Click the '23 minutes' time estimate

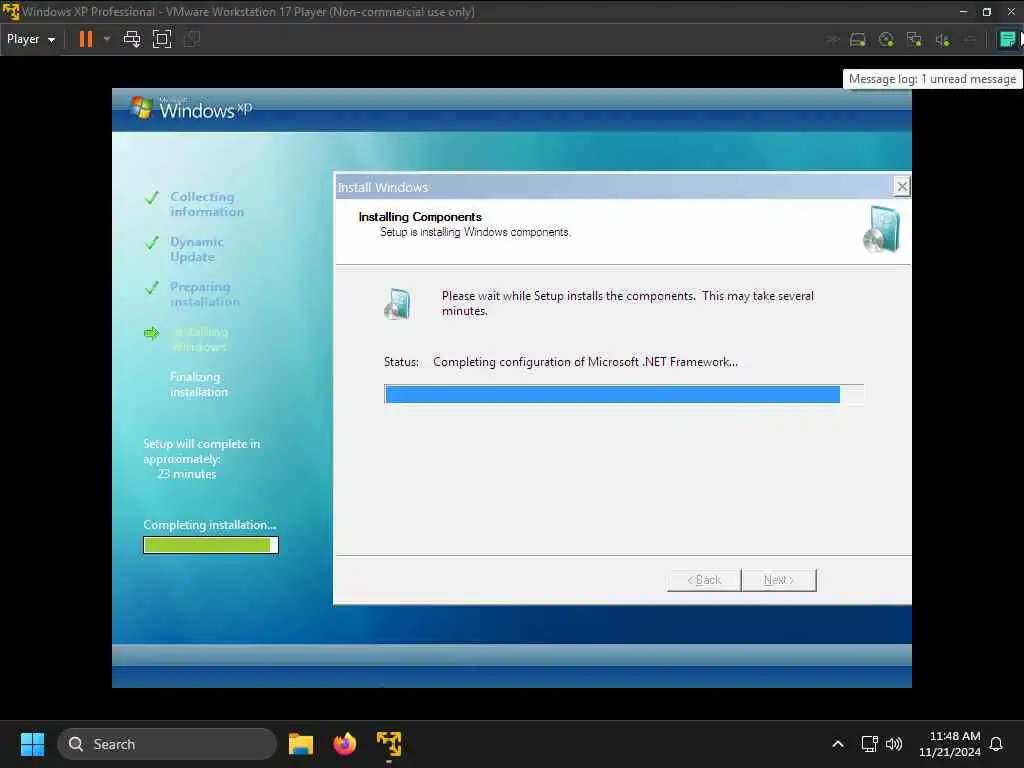tap(187, 474)
